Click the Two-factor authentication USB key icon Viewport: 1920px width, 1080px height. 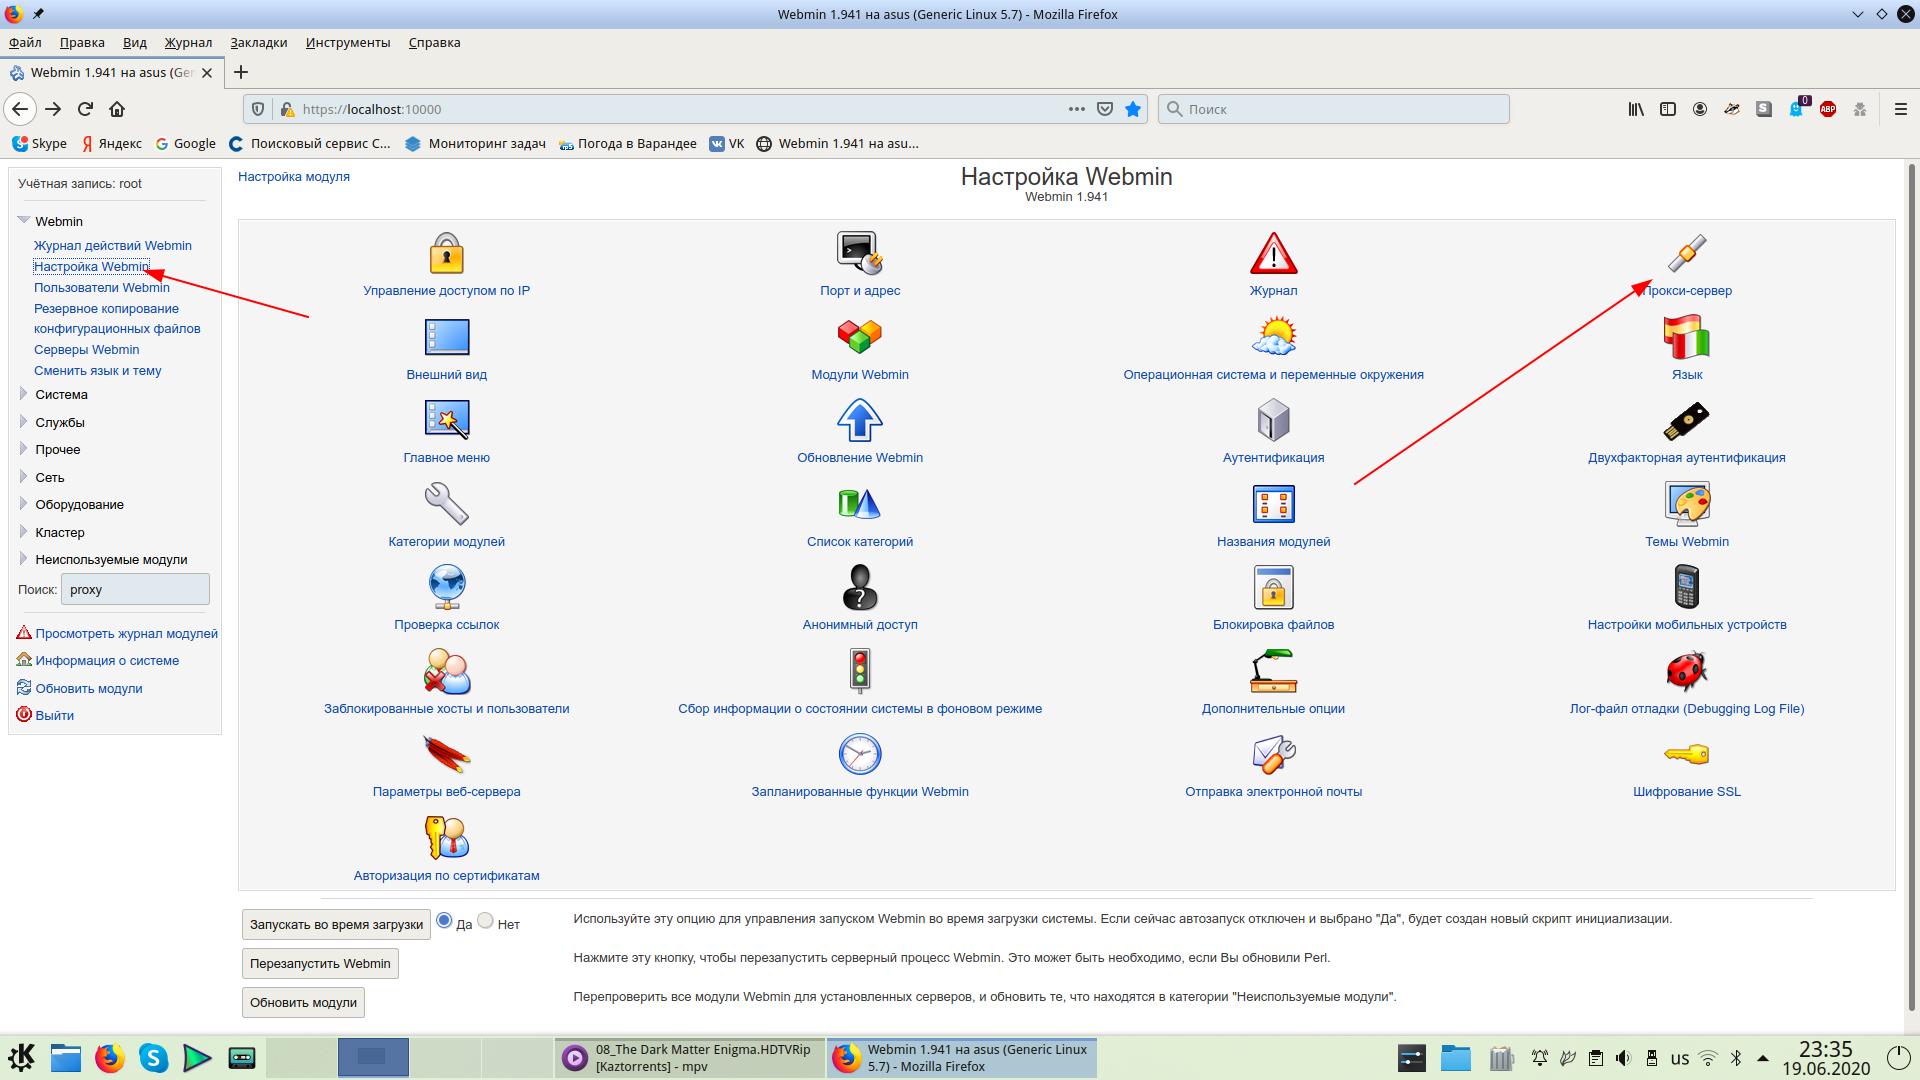click(1686, 421)
